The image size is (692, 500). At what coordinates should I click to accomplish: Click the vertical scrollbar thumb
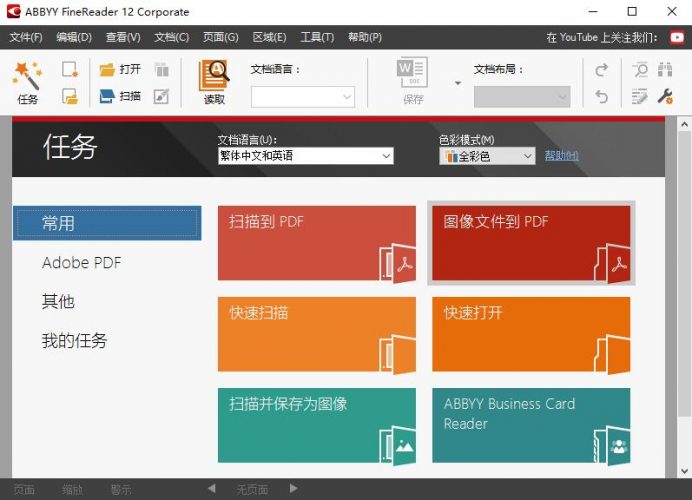coord(684,274)
